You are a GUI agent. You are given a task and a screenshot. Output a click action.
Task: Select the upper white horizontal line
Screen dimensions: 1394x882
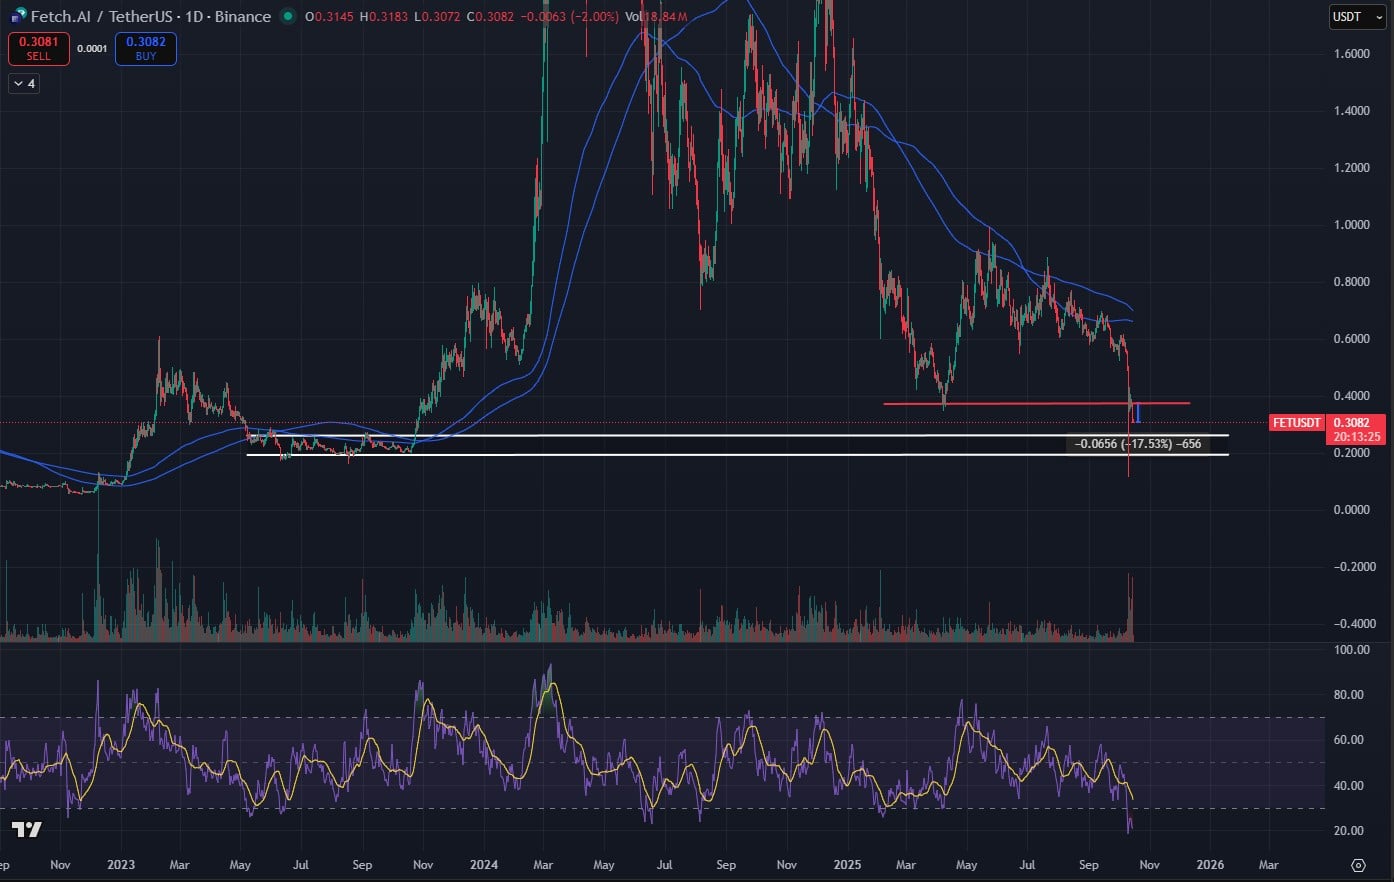click(x=700, y=436)
